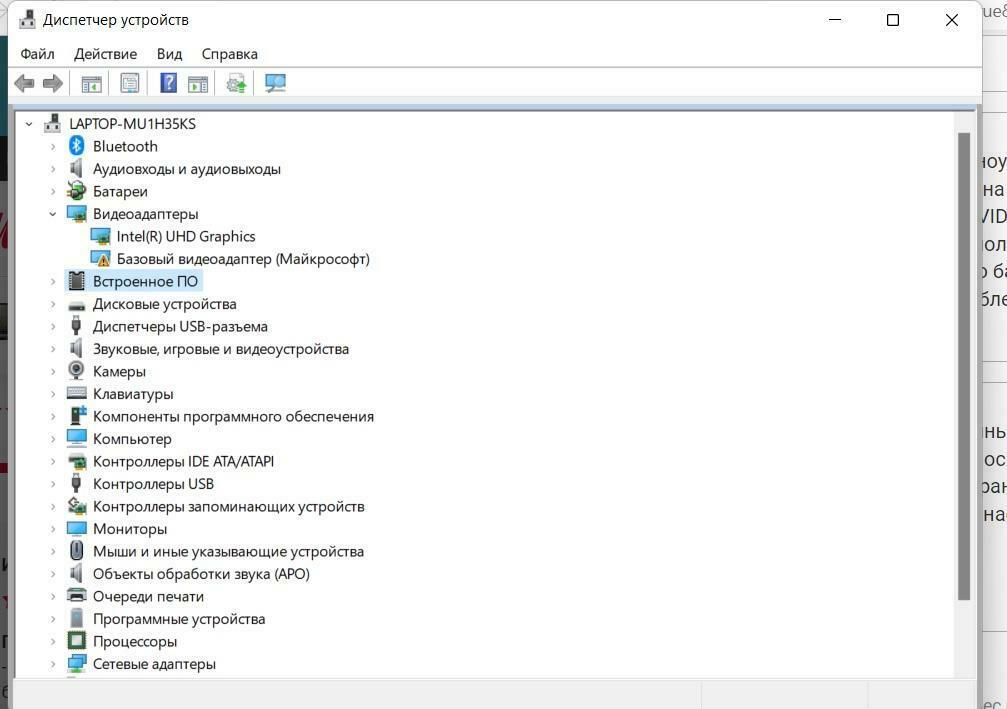
Task: Open the Справка menu
Action: [x=229, y=54]
